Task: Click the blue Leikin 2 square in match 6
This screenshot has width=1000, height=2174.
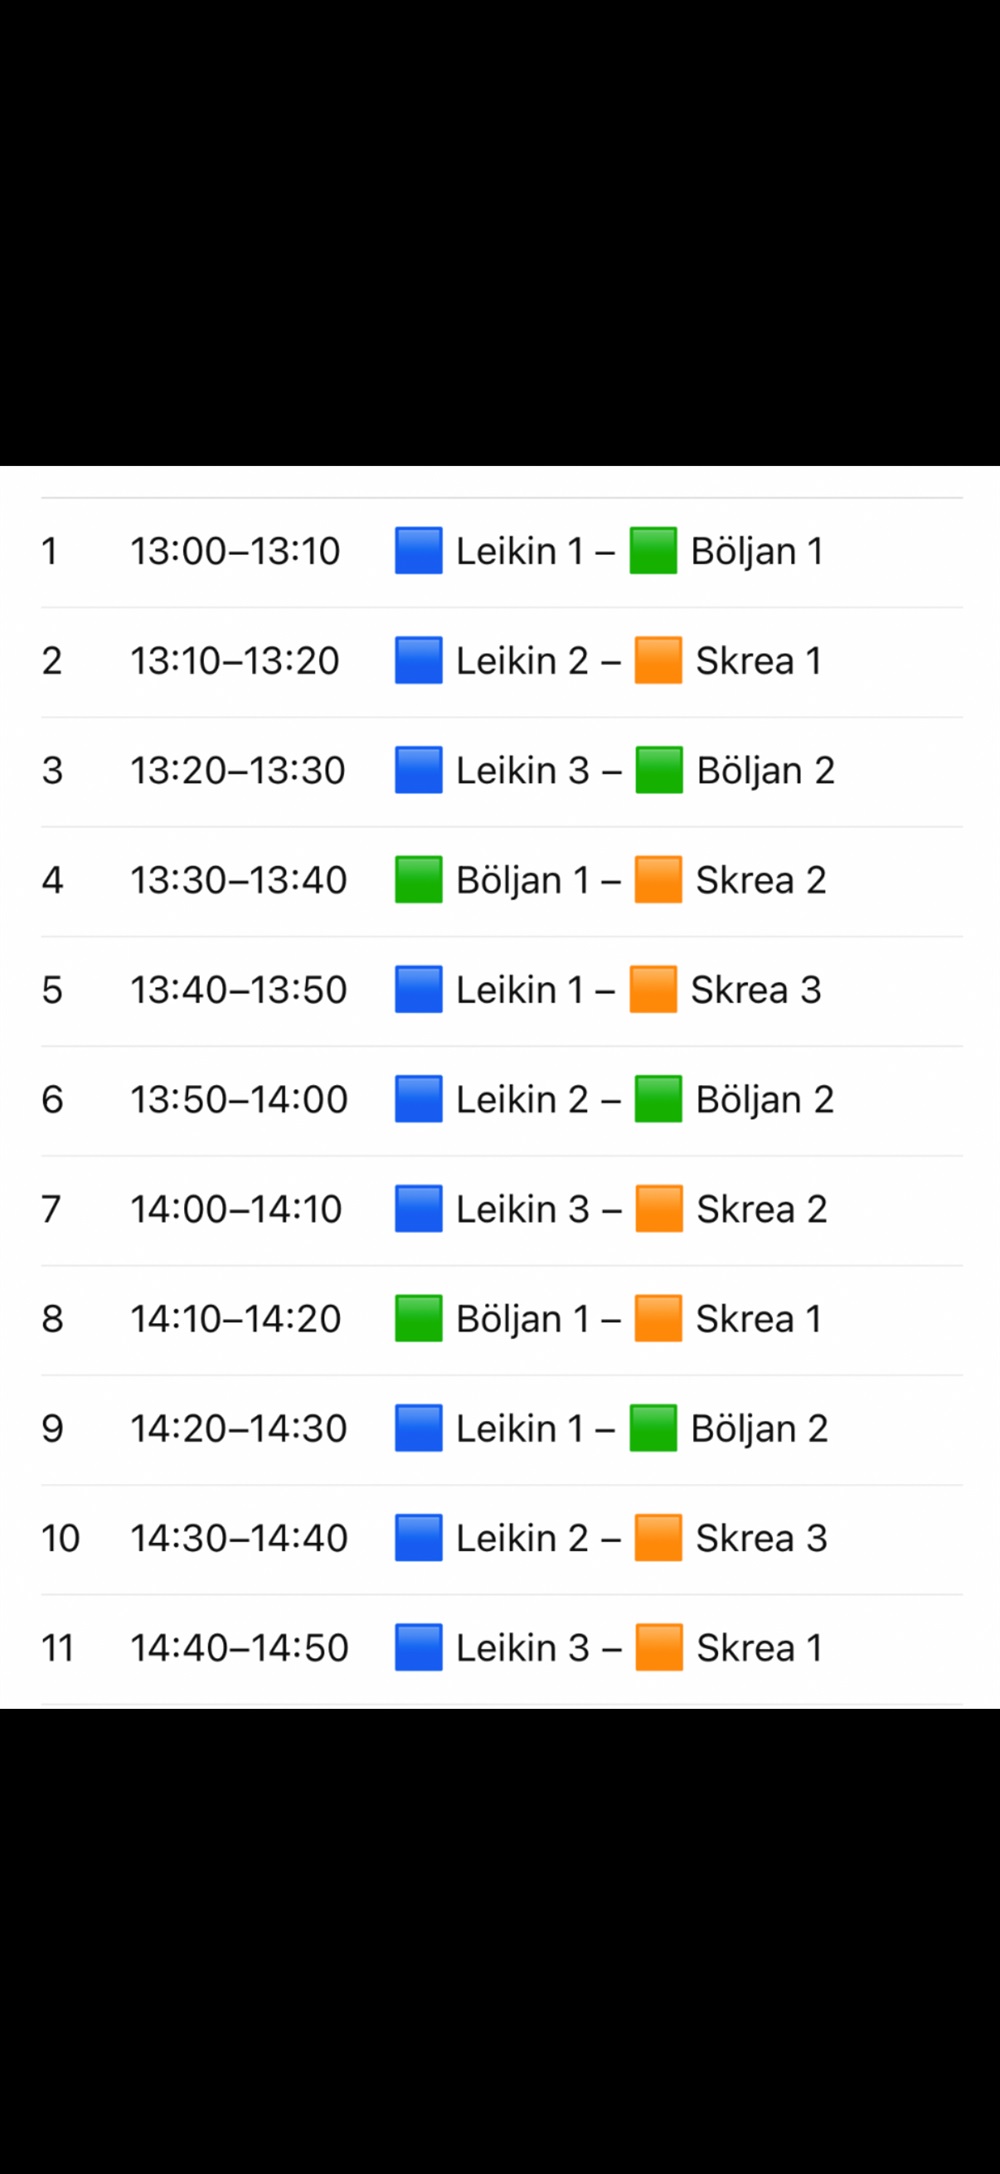Action: pos(418,1099)
